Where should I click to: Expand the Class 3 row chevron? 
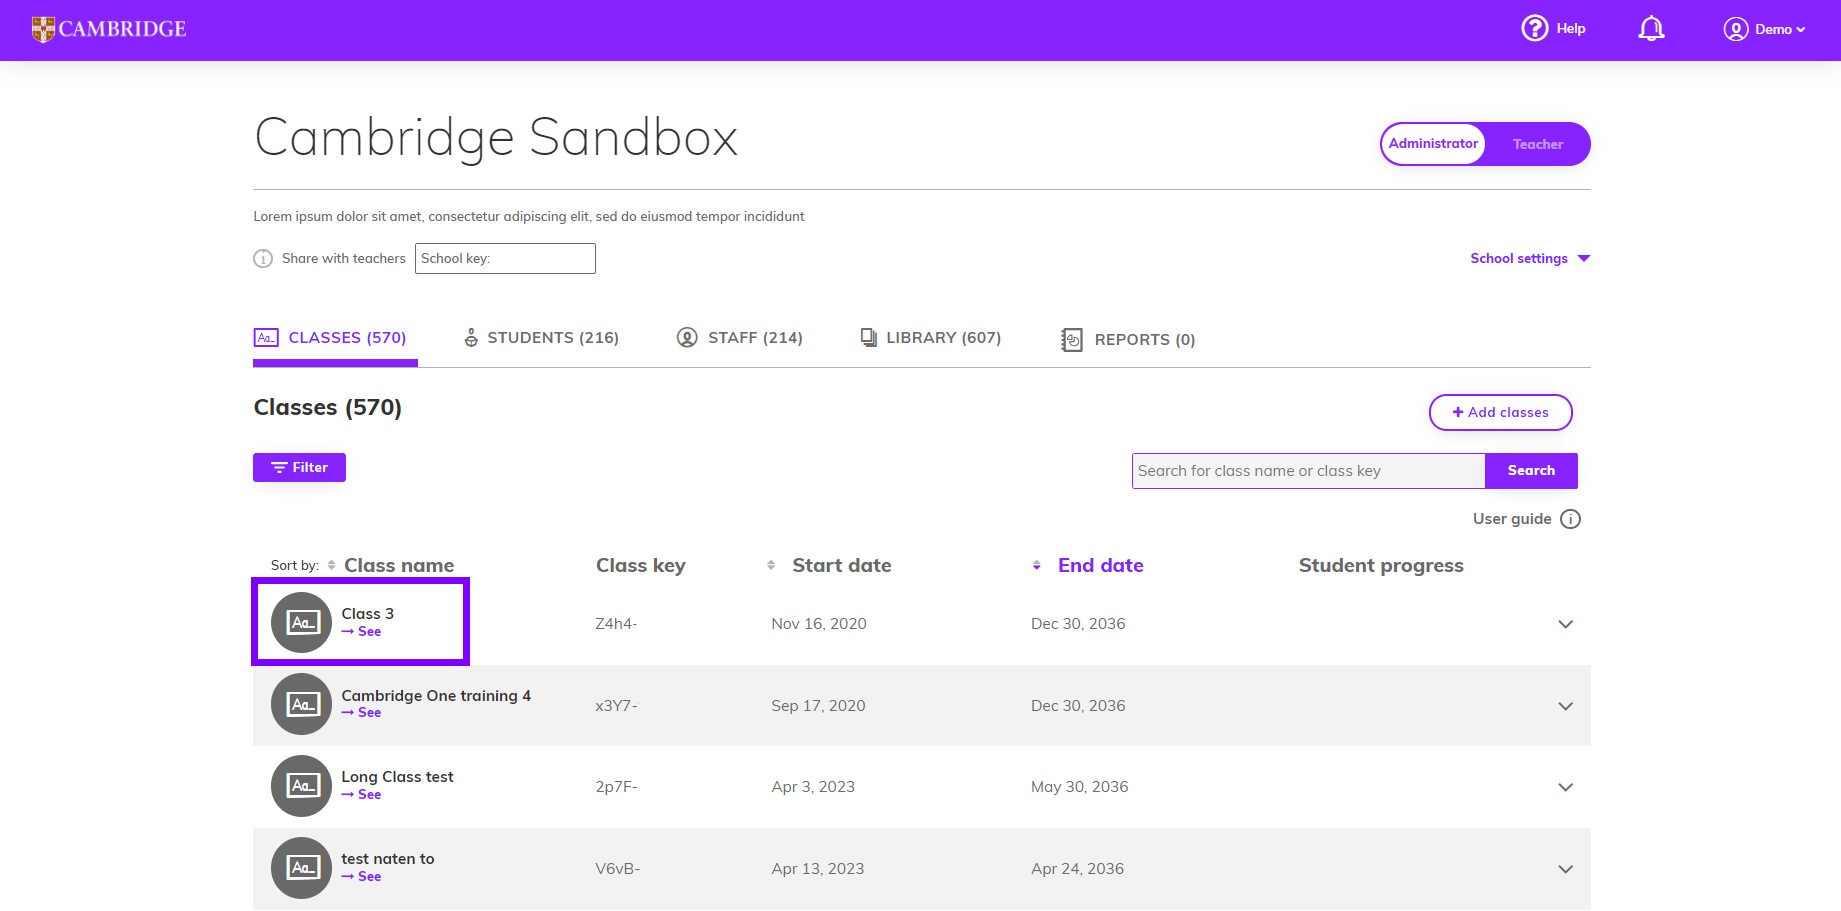[x=1566, y=624]
